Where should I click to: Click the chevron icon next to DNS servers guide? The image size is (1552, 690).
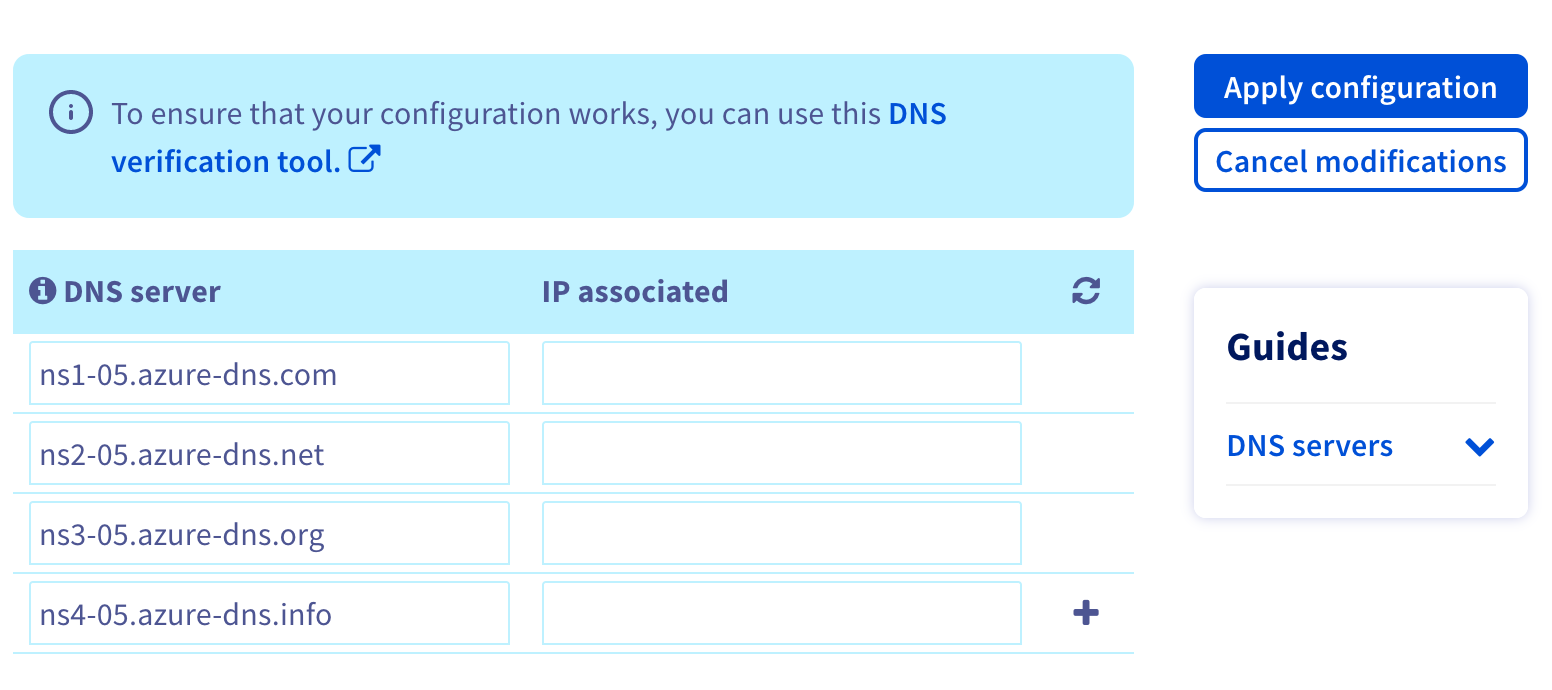pyautogui.click(x=1480, y=447)
